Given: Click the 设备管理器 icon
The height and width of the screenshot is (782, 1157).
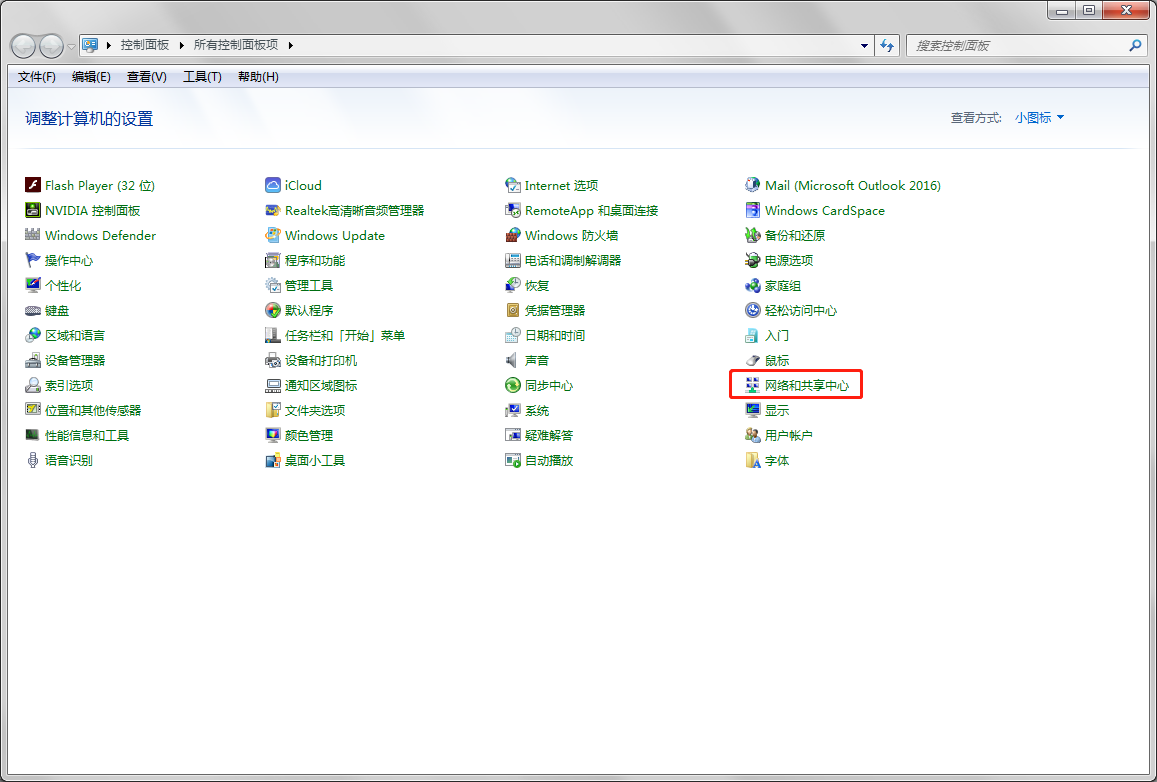Looking at the screenshot, I should point(32,361).
